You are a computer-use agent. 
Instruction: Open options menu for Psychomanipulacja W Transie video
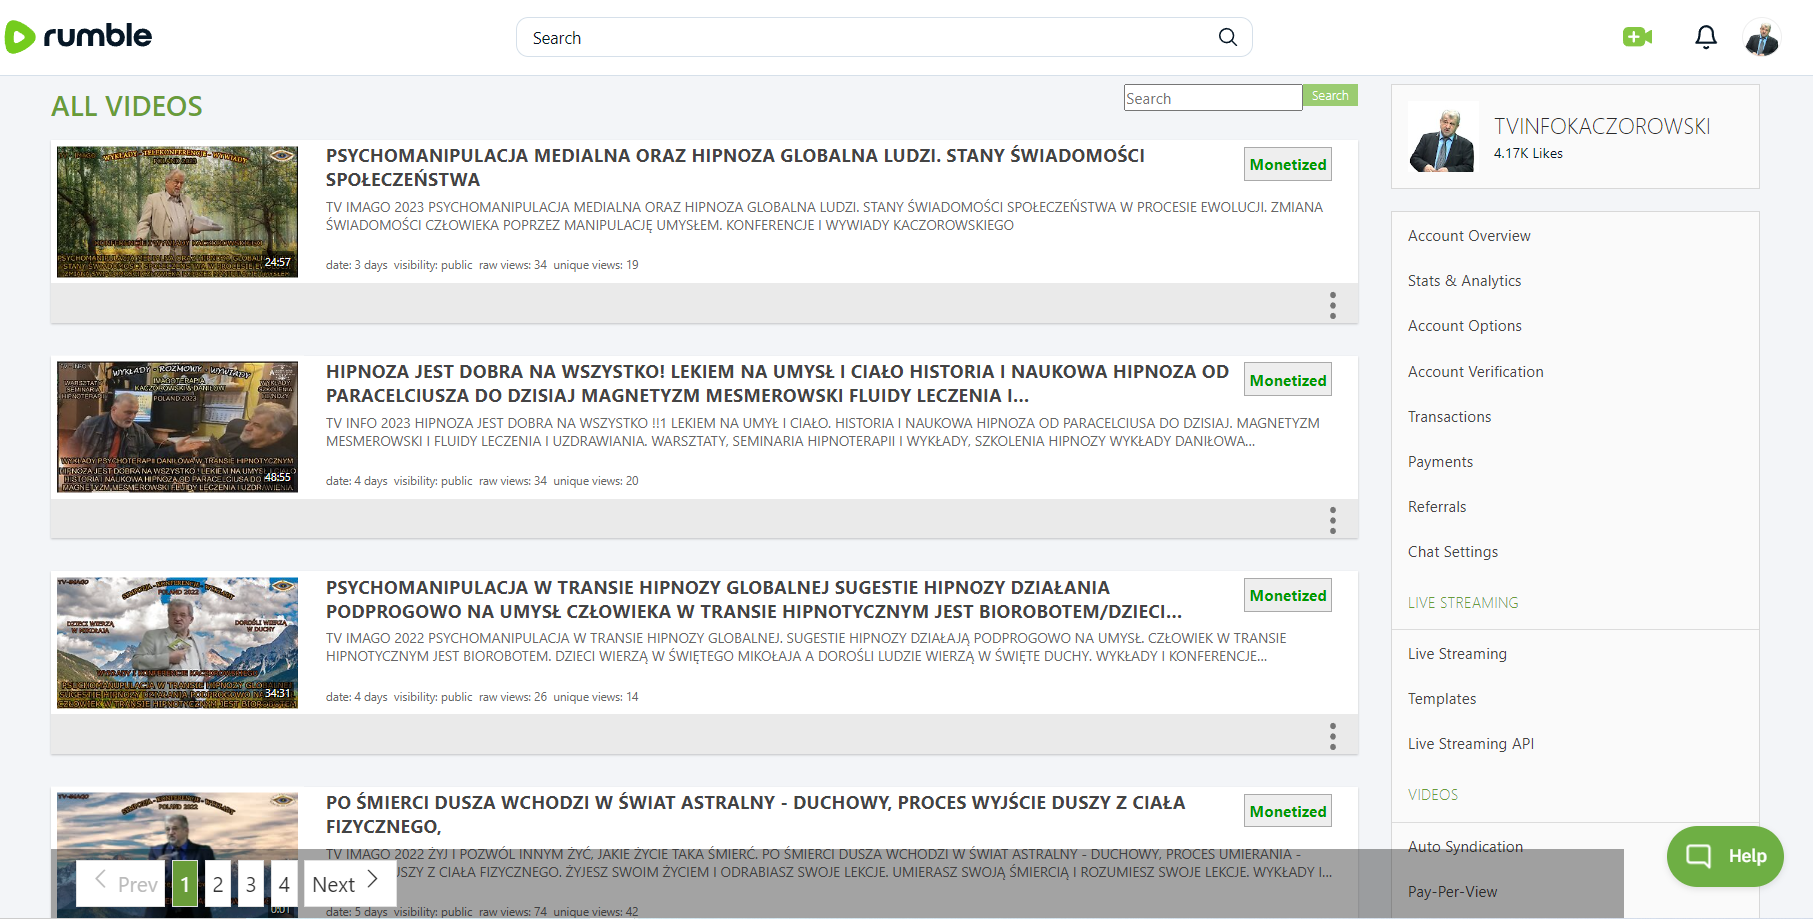point(1332,736)
